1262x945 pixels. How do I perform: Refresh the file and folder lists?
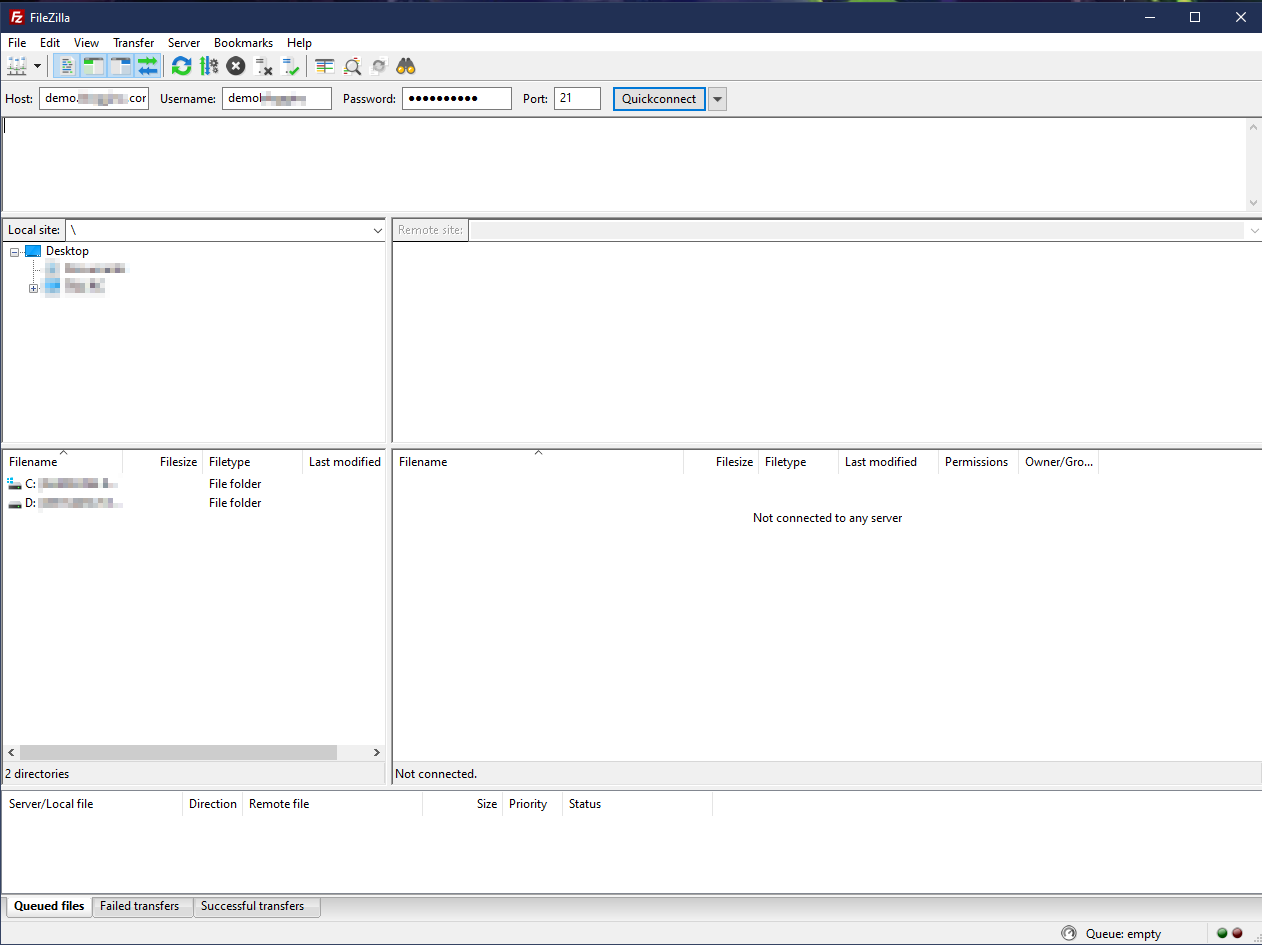[181, 66]
